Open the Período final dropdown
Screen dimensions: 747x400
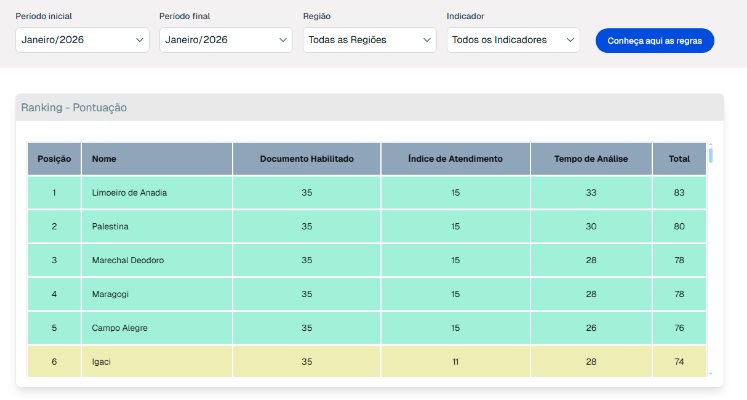coord(225,40)
